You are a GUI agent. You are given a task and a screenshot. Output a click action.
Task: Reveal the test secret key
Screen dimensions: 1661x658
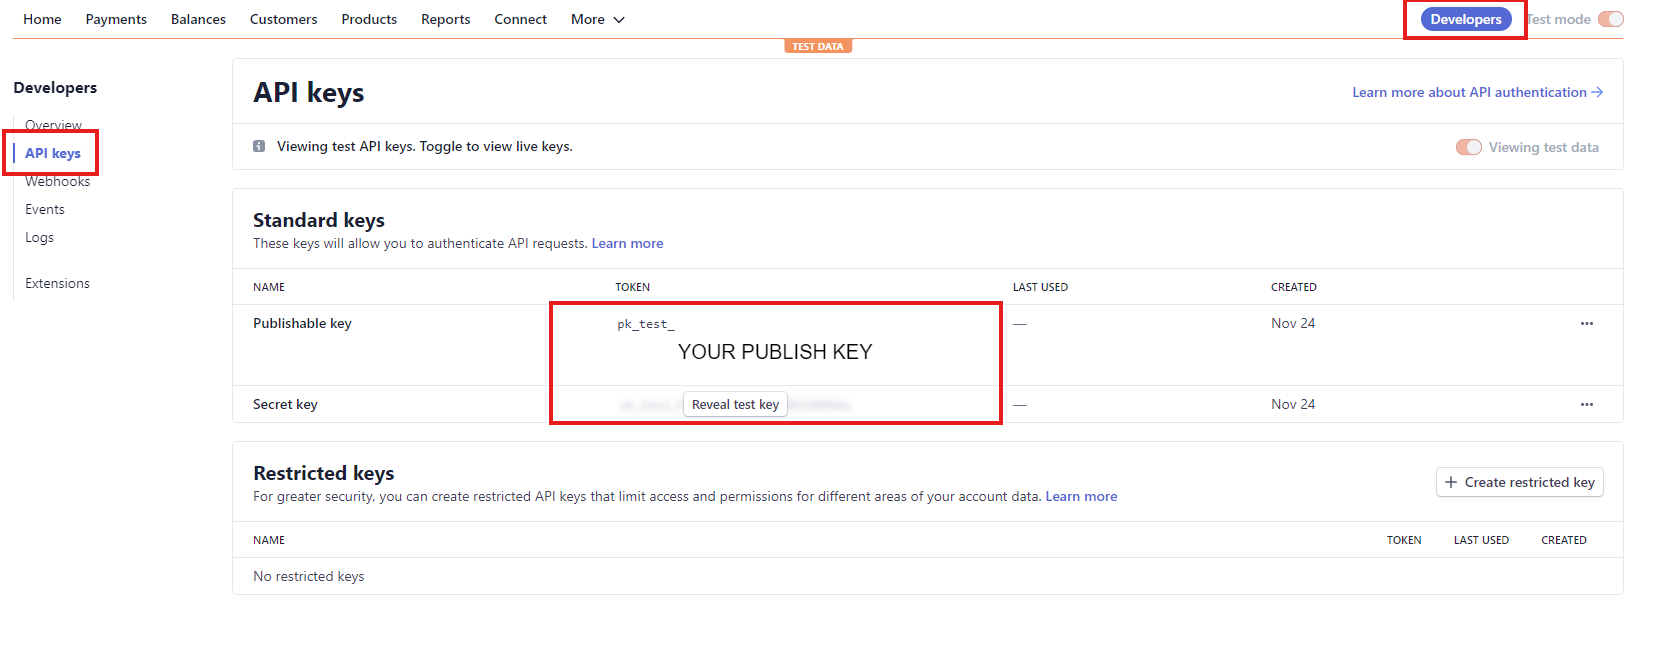735,404
